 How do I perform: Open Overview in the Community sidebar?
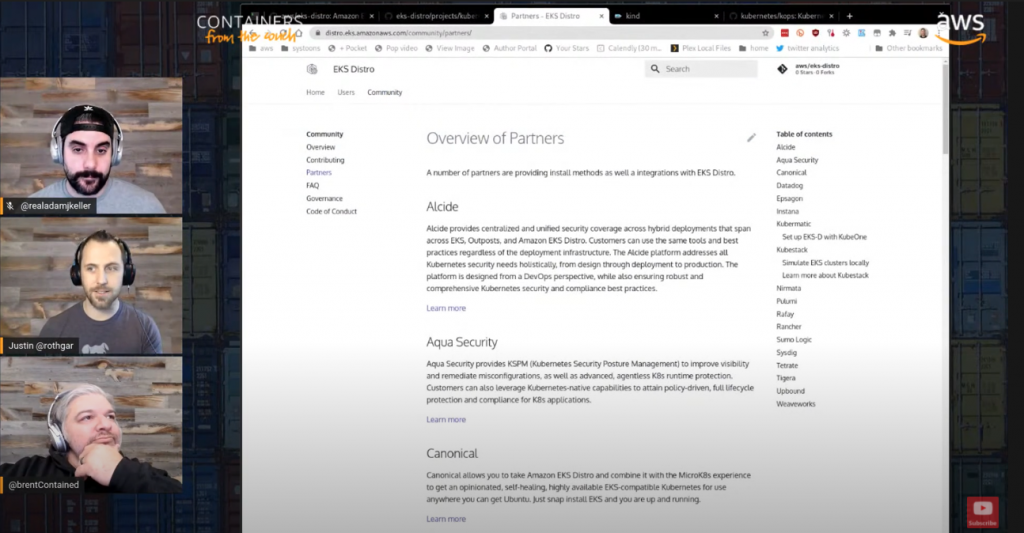(x=321, y=147)
